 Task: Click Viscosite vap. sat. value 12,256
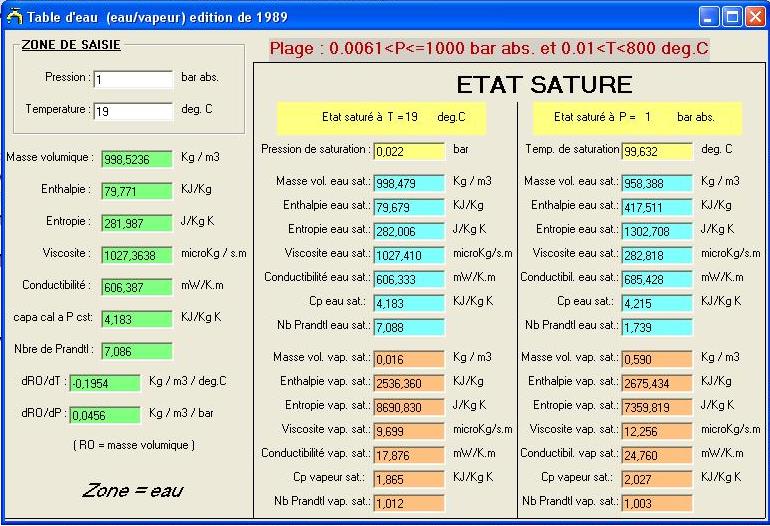click(657, 431)
